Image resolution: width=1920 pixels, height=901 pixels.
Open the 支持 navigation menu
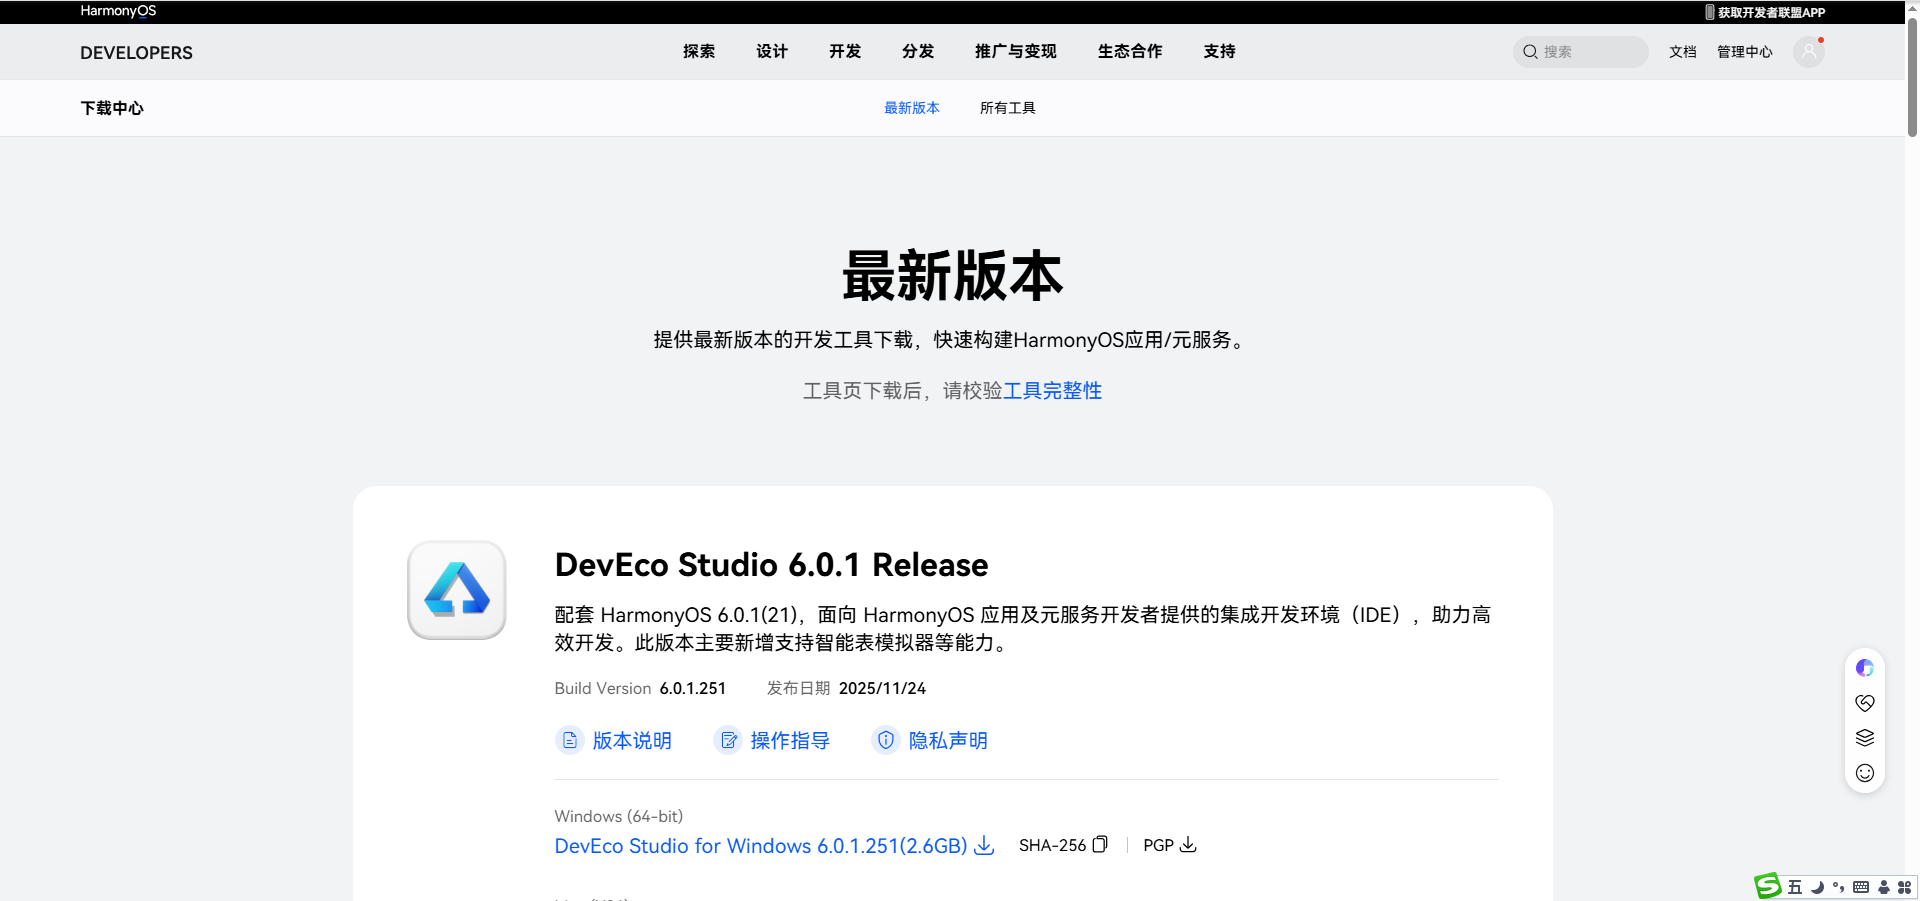1220,51
